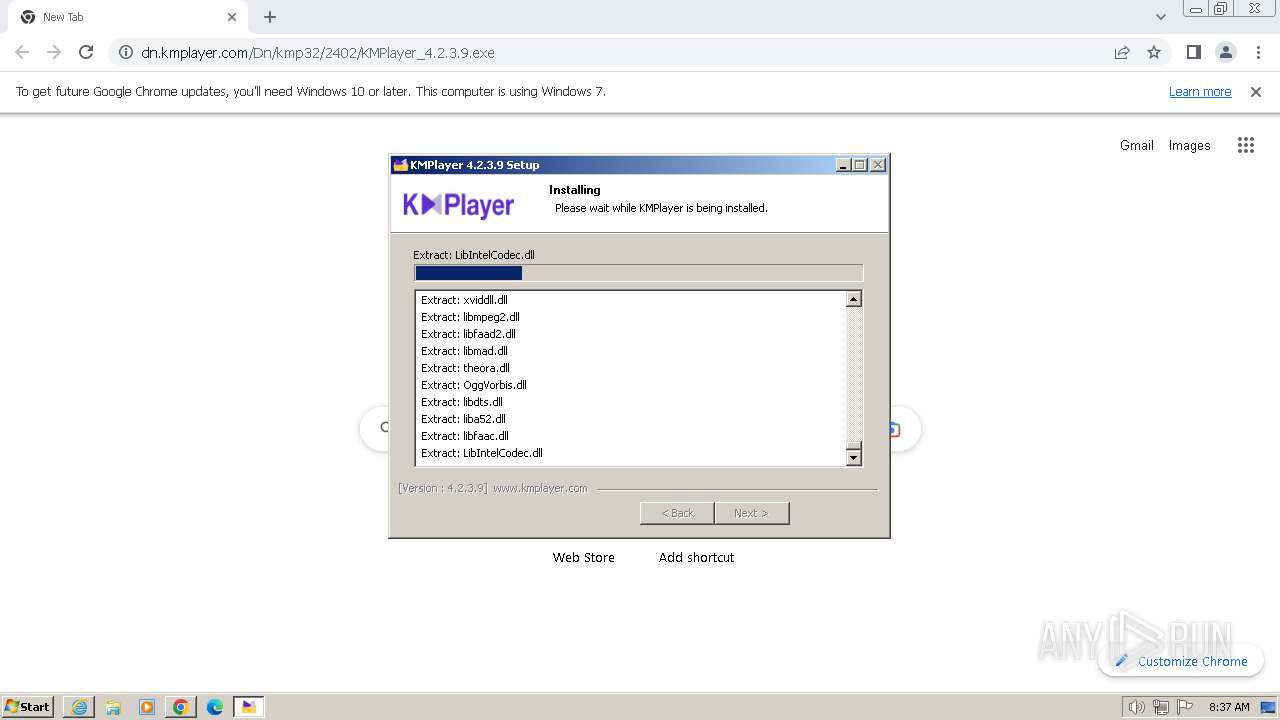Open a new tab with plus button
1280x720 pixels.
(x=270, y=17)
